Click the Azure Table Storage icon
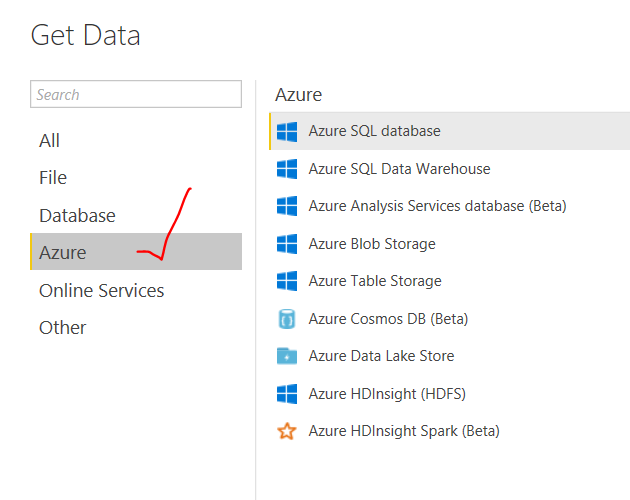The image size is (630, 500). coord(287,281)
